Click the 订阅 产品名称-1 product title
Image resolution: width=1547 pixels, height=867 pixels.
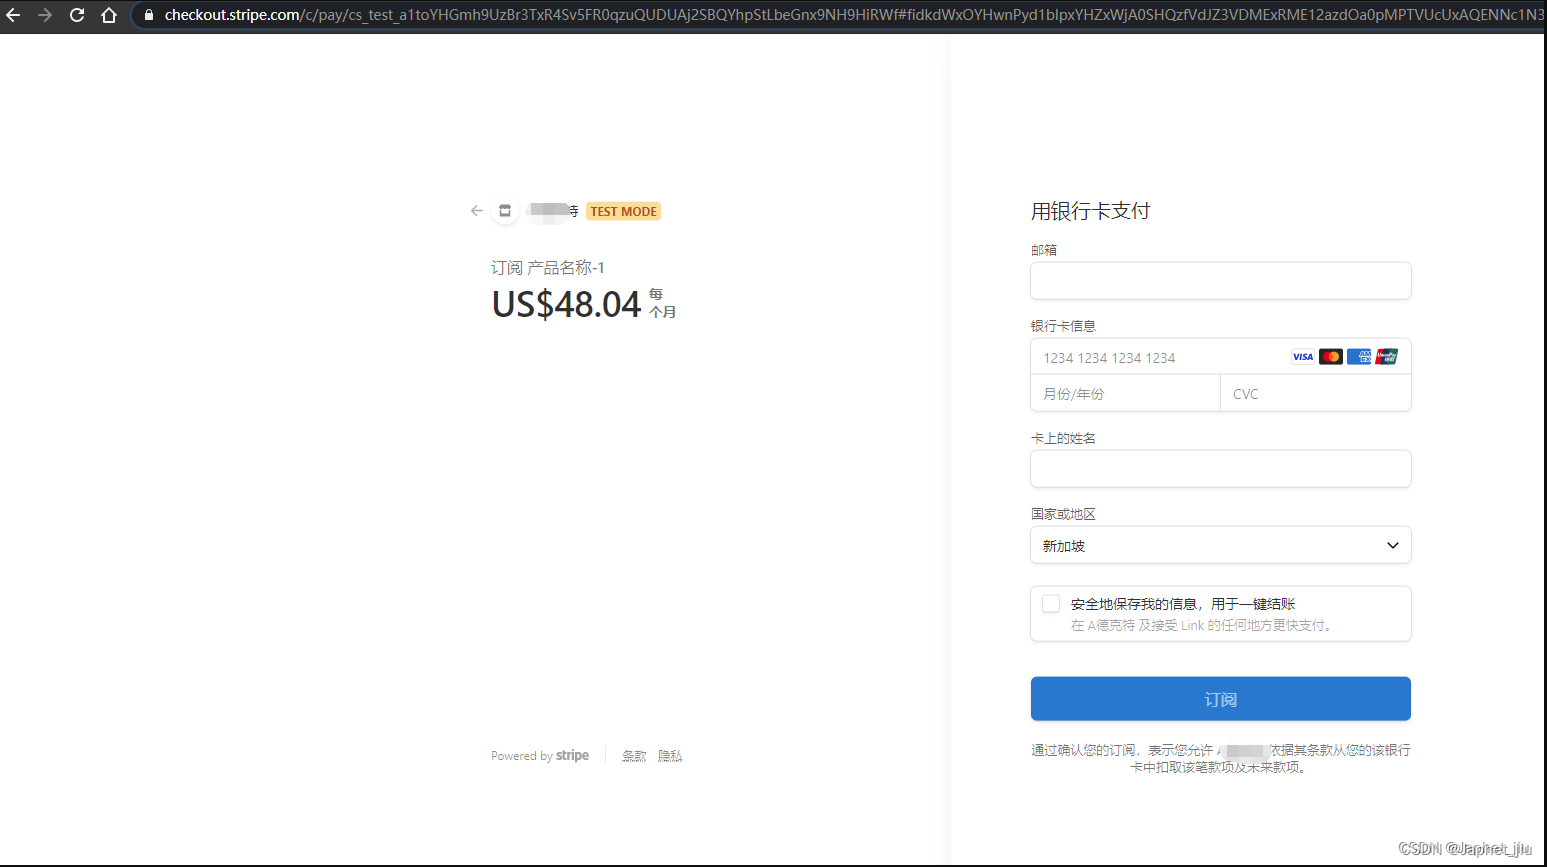point(548,268)
